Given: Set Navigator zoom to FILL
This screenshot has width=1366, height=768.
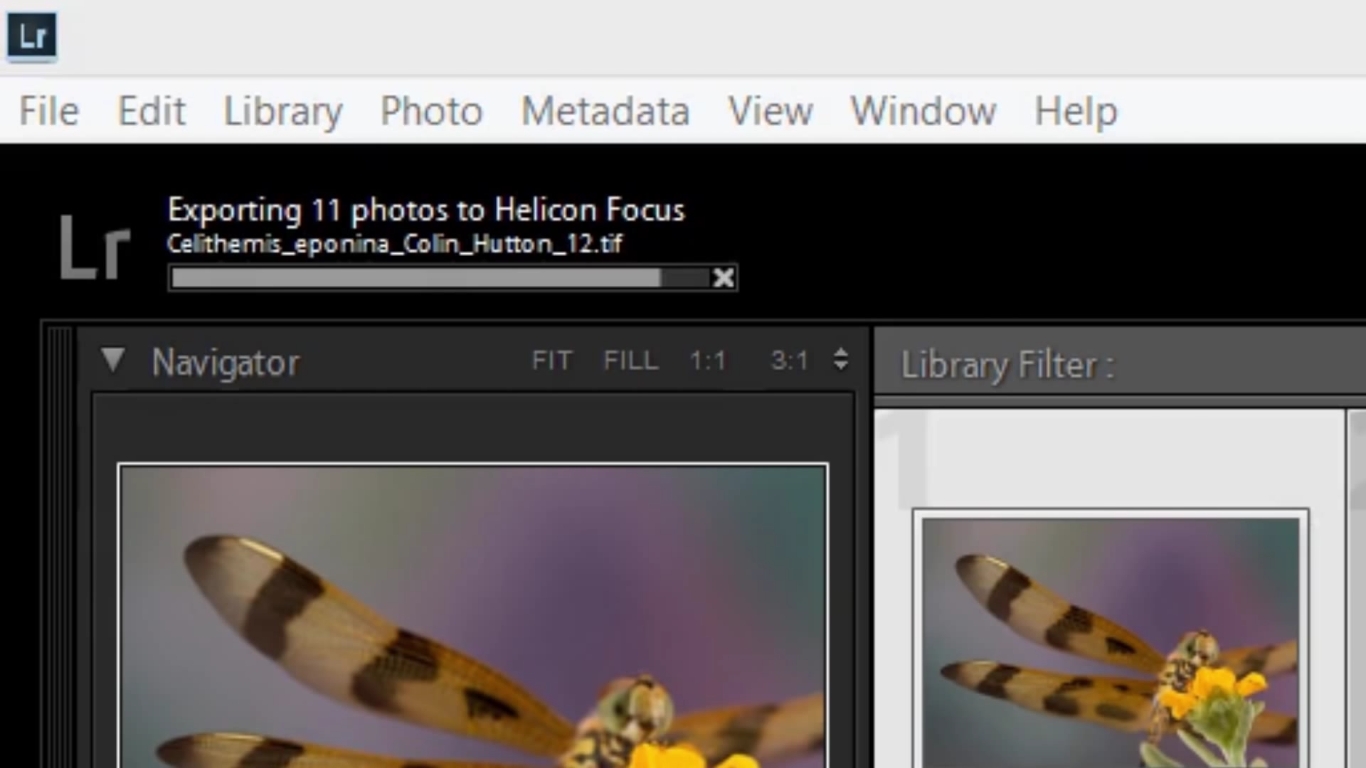Looking at the screenshot, I should click(x=630, y=361).
